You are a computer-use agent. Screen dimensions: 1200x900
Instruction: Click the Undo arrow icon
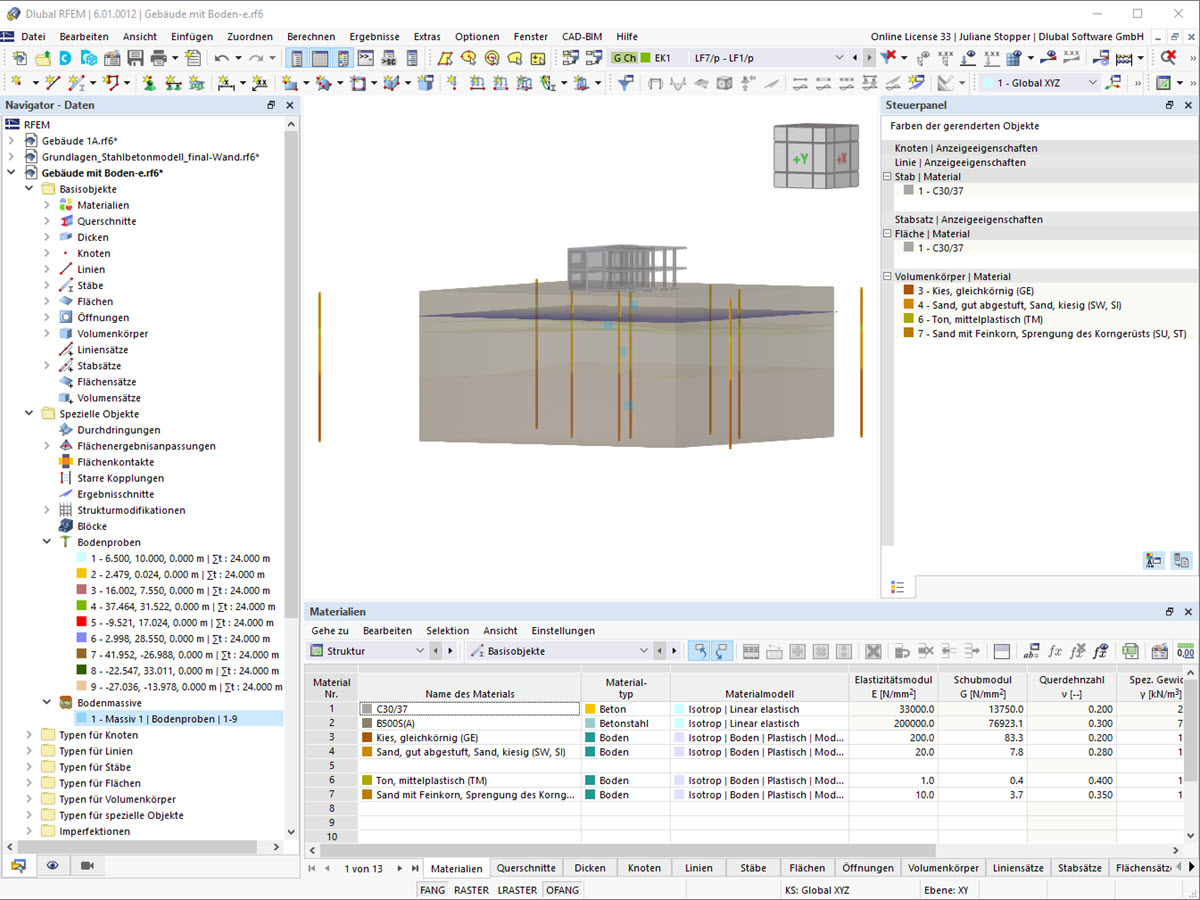[221, 58]
